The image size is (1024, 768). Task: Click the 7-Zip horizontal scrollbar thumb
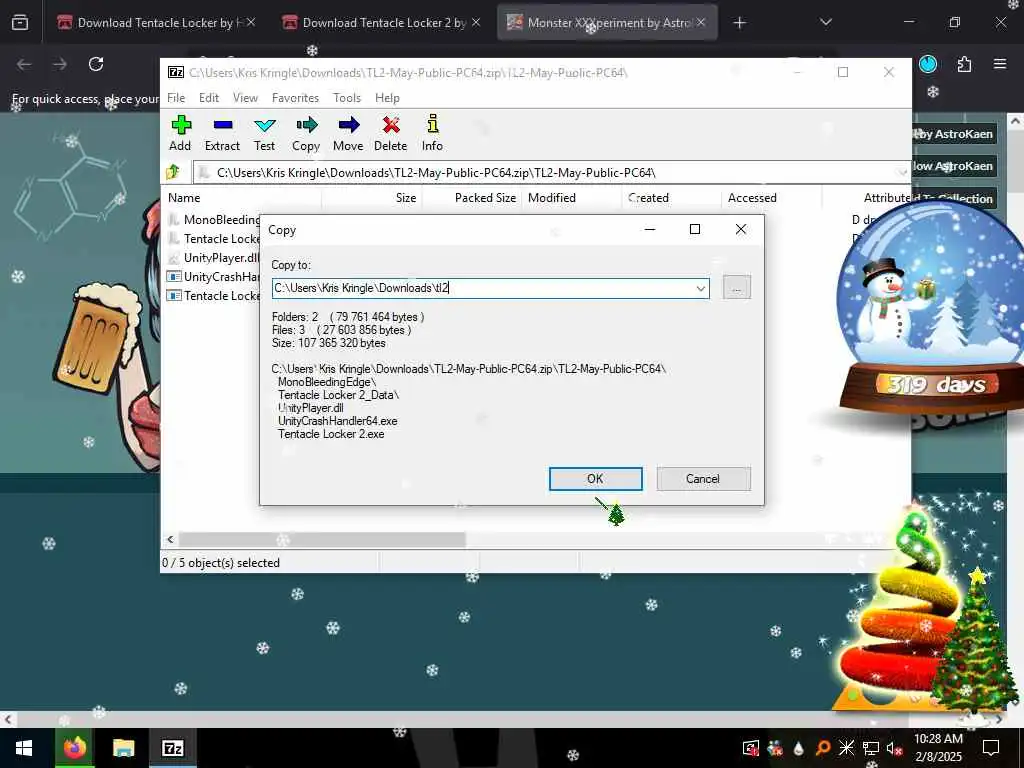322,539
